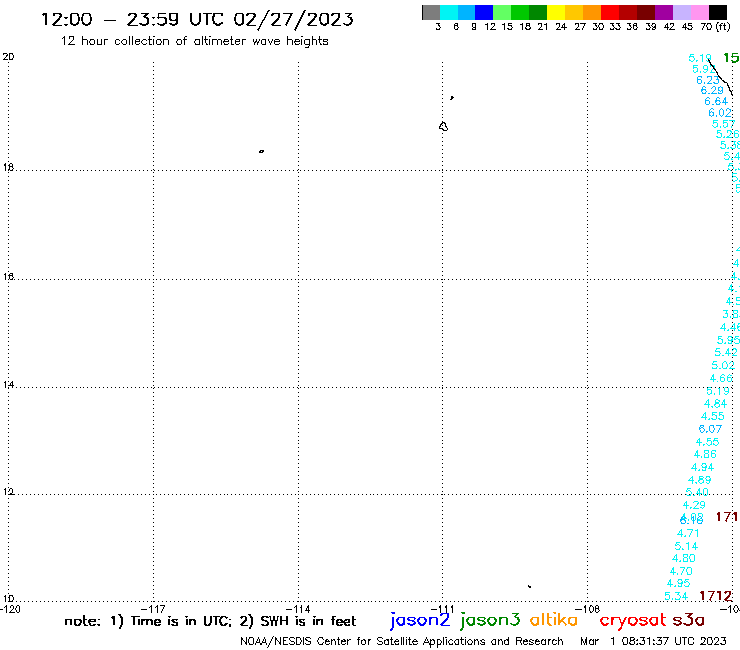
Task: Select the dark blue 12 ft legend swatch
Action: point(485,12)
